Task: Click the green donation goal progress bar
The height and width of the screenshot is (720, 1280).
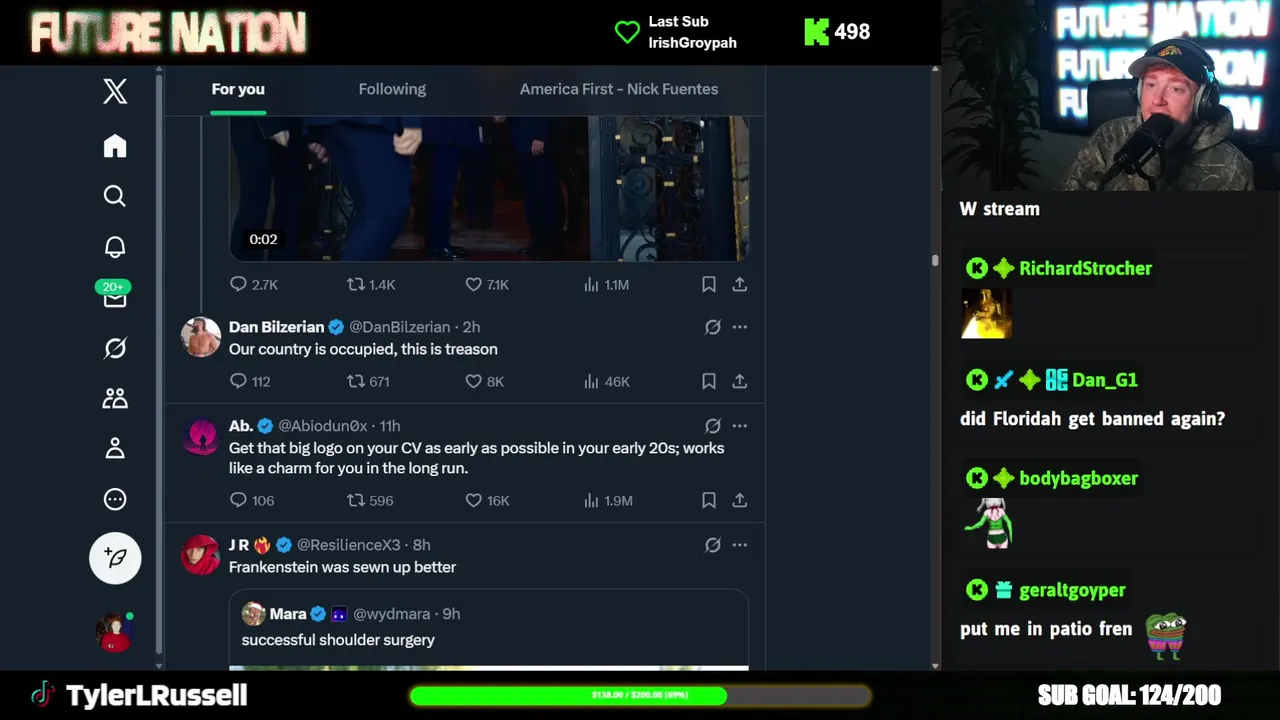Action: [640, 695]
